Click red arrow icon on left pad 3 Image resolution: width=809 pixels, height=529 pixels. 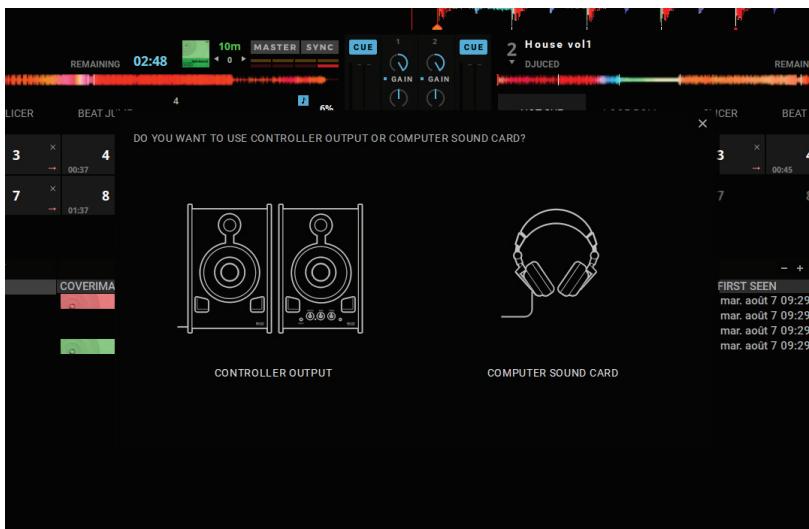(x=52, y=168)
